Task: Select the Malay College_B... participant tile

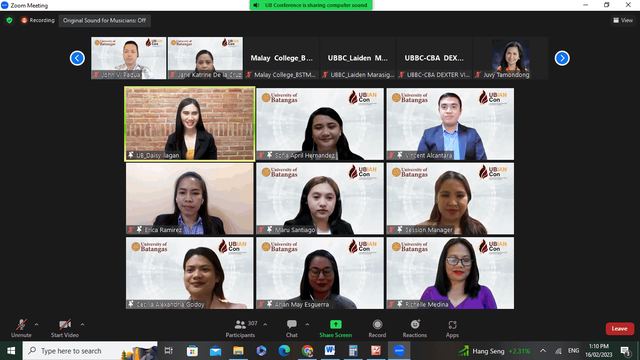Action: coord(282,58)
